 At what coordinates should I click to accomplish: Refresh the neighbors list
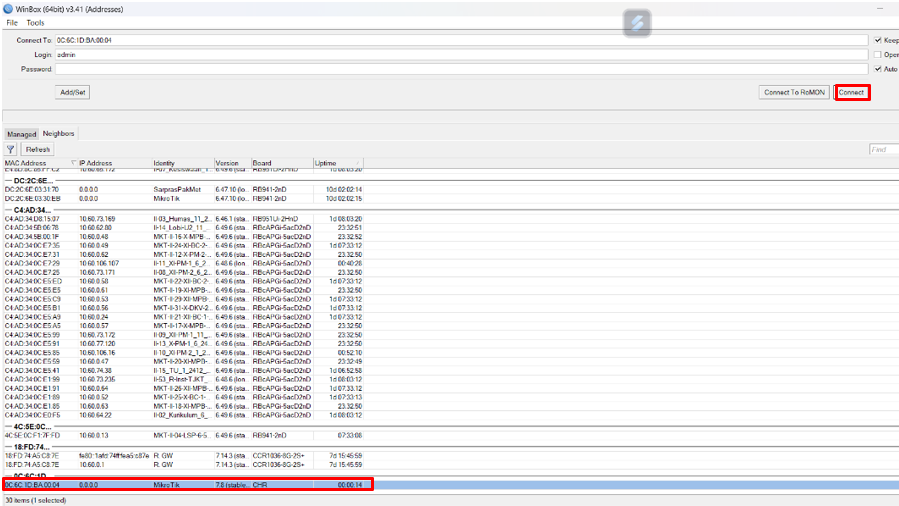coord(38,149)
